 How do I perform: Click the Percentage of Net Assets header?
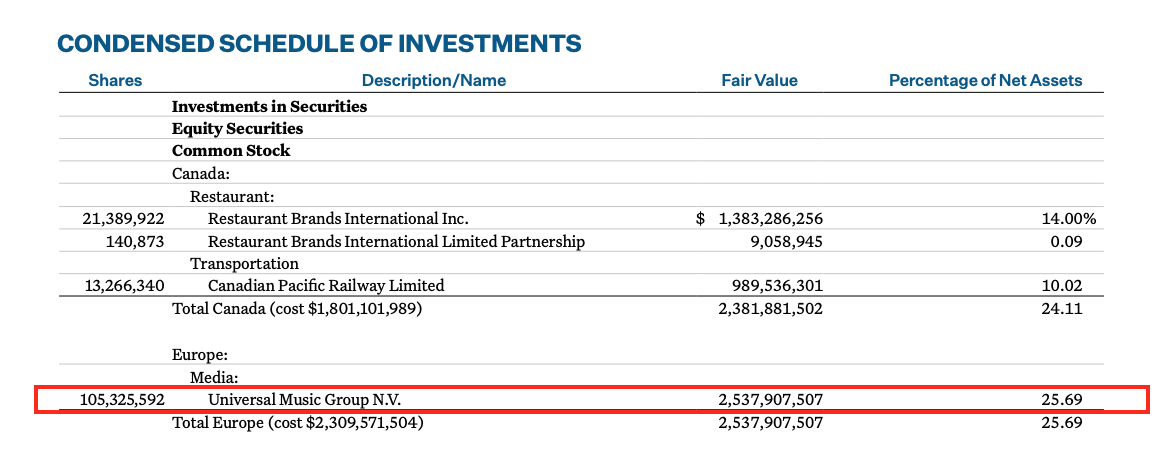pos(985,80)
